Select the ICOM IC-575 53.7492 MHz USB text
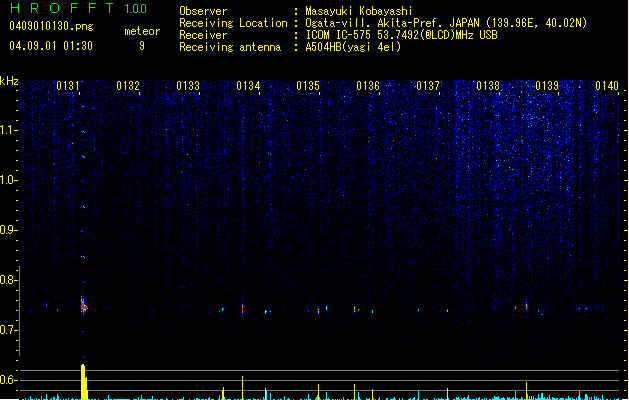The width and height of the screenshot is (629, 400). [x=401, y=35]
